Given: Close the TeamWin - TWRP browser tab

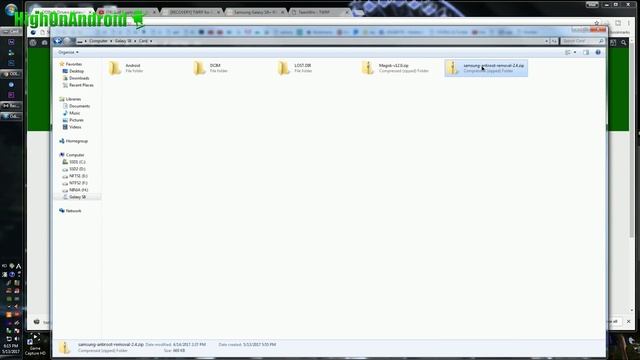Looking at the screenshot, I should [347, 12].
